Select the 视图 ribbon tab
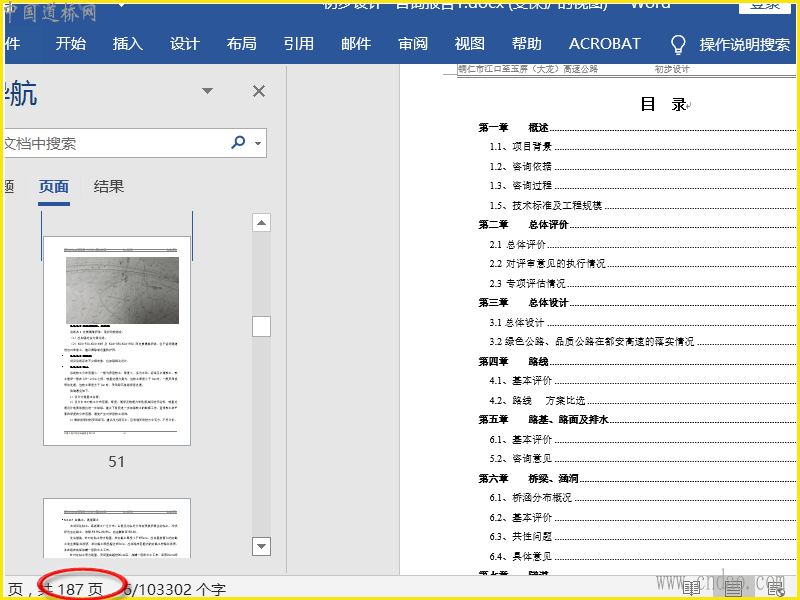 click(x=469, y=44)
